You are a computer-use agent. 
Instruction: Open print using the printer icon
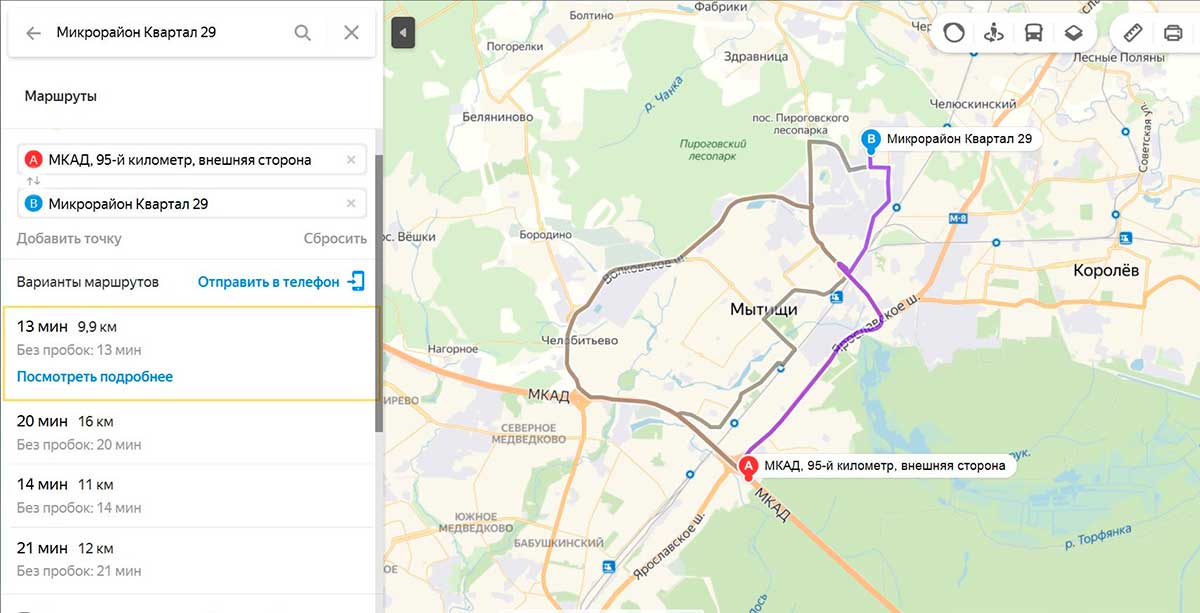point(1173,32)
